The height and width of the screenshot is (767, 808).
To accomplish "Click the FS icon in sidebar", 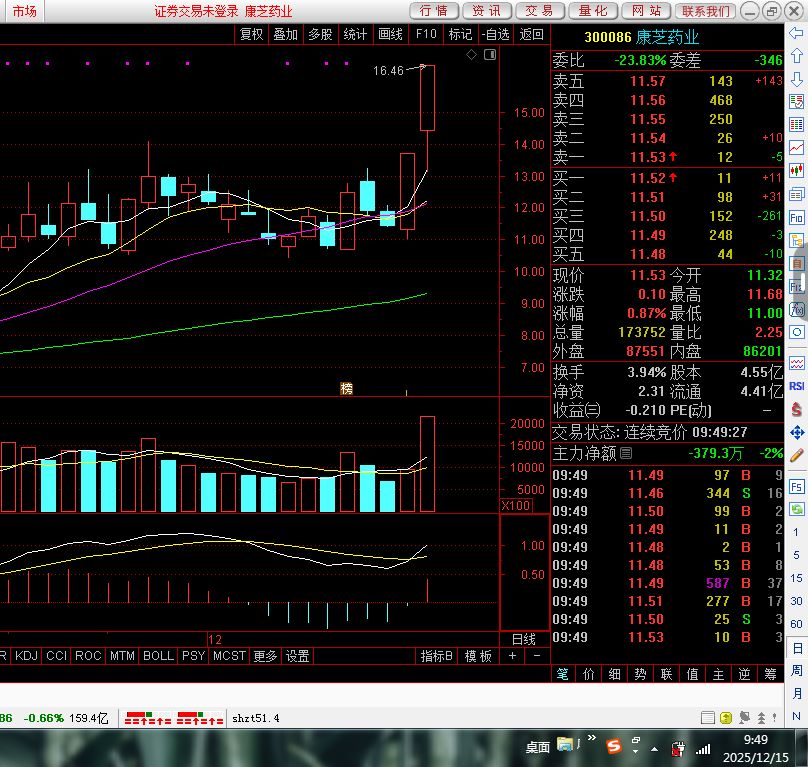I will (796, 487).
